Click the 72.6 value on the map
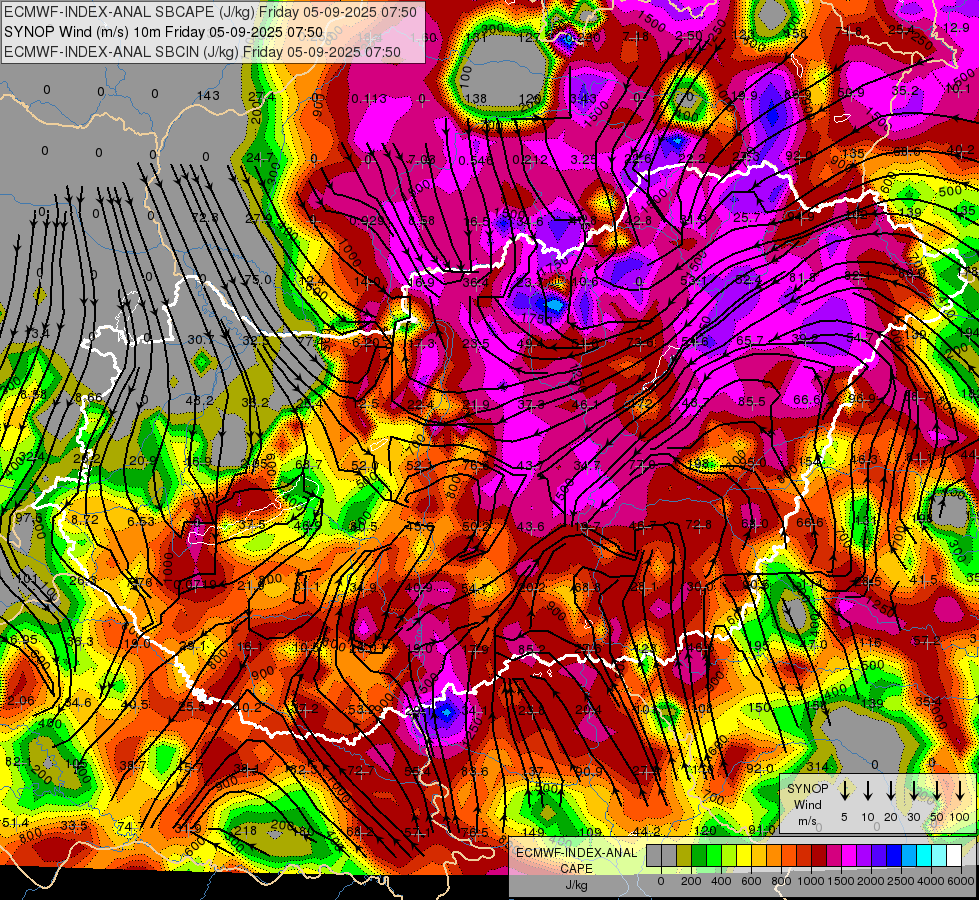The width and height of the screenshot is (979, 900). point(205,217)
